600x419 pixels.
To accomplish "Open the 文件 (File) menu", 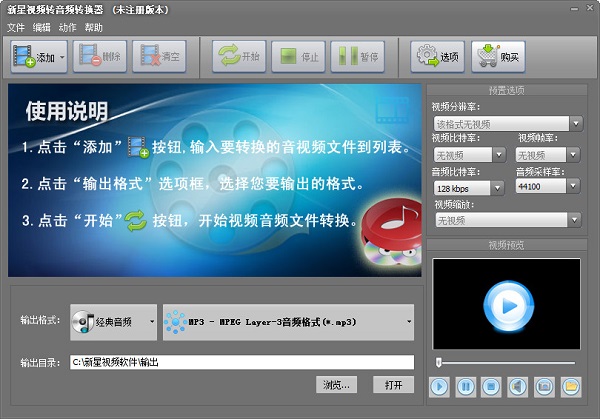I will tap(16, 27).
